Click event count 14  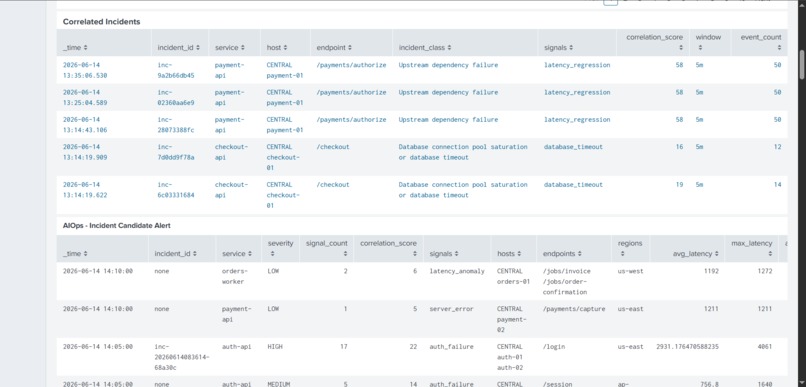[777, 185]
